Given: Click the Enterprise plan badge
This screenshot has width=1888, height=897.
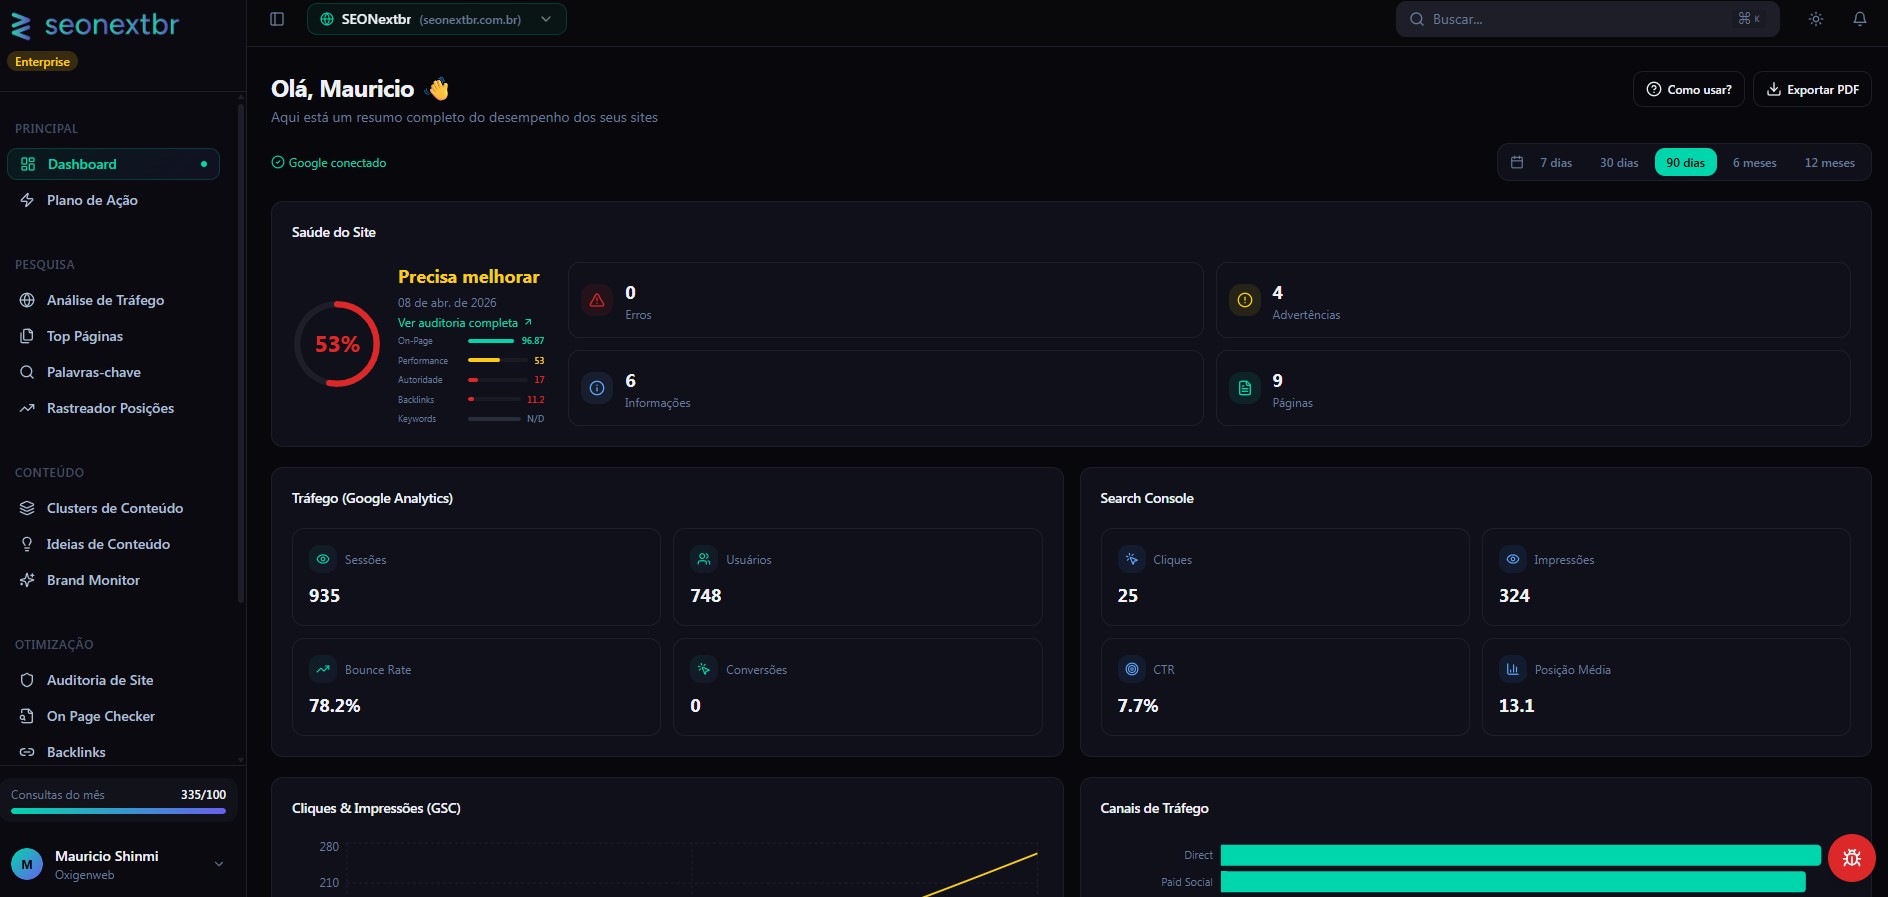Looking at the screenshot, I should pos(42,62).
